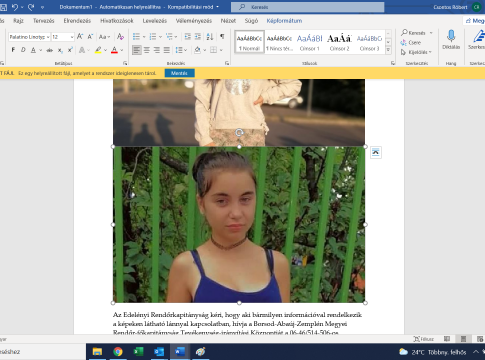Apply red font color
485x360 pixels.
[x=114, y=50]
